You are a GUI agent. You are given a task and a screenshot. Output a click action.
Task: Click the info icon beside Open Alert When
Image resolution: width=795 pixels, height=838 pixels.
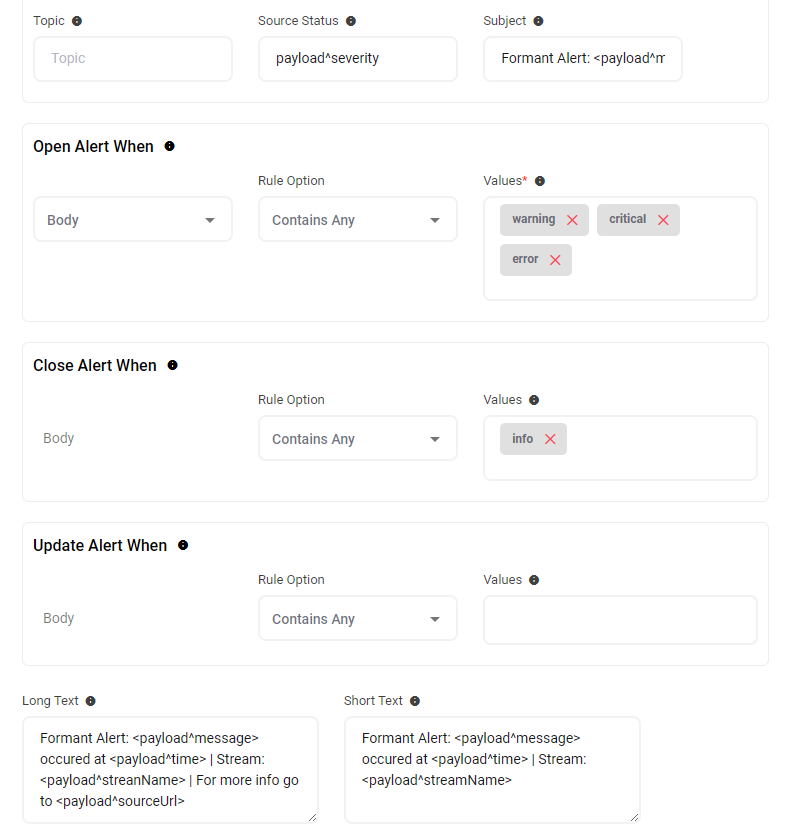tap(169, 146)
